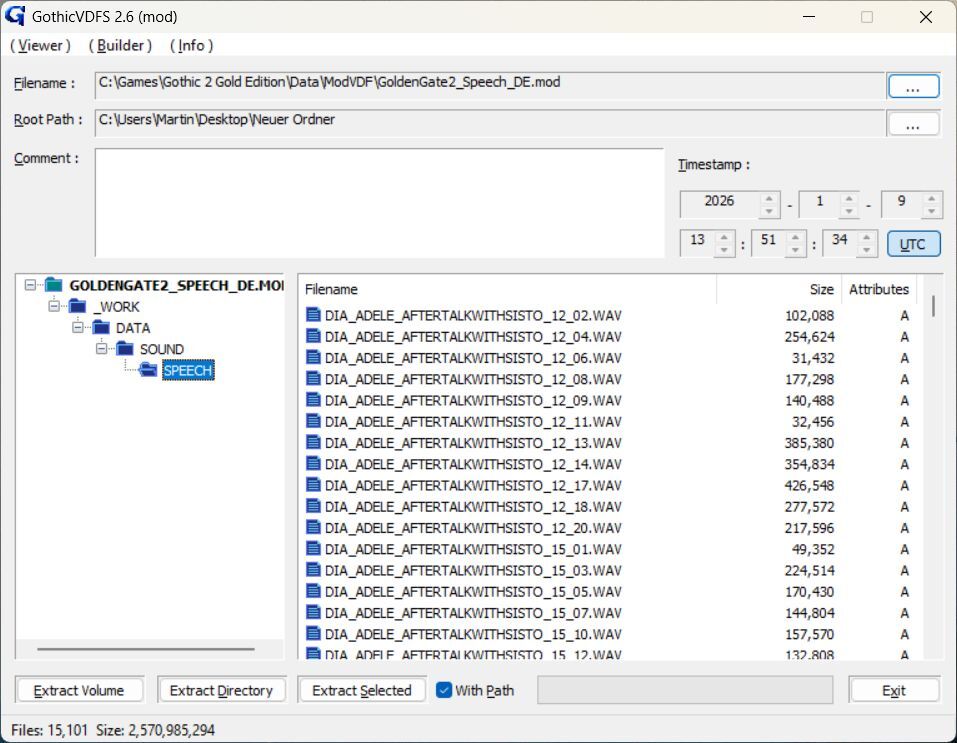Click the _WORK folder icon
The width and height of the screenshot is (957, 743).
point(78,307)
